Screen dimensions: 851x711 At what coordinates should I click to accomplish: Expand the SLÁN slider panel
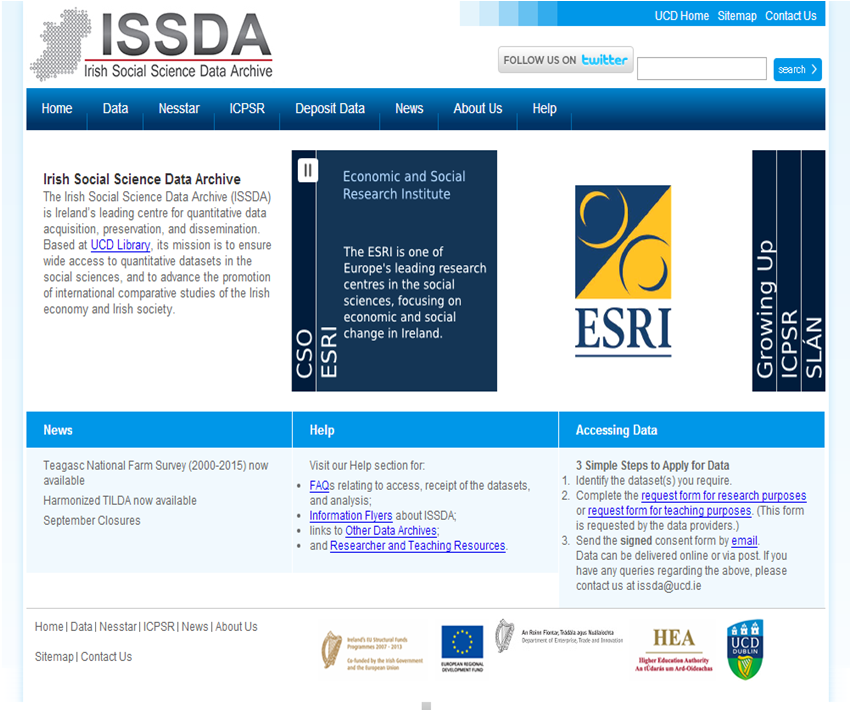[813, 271]
